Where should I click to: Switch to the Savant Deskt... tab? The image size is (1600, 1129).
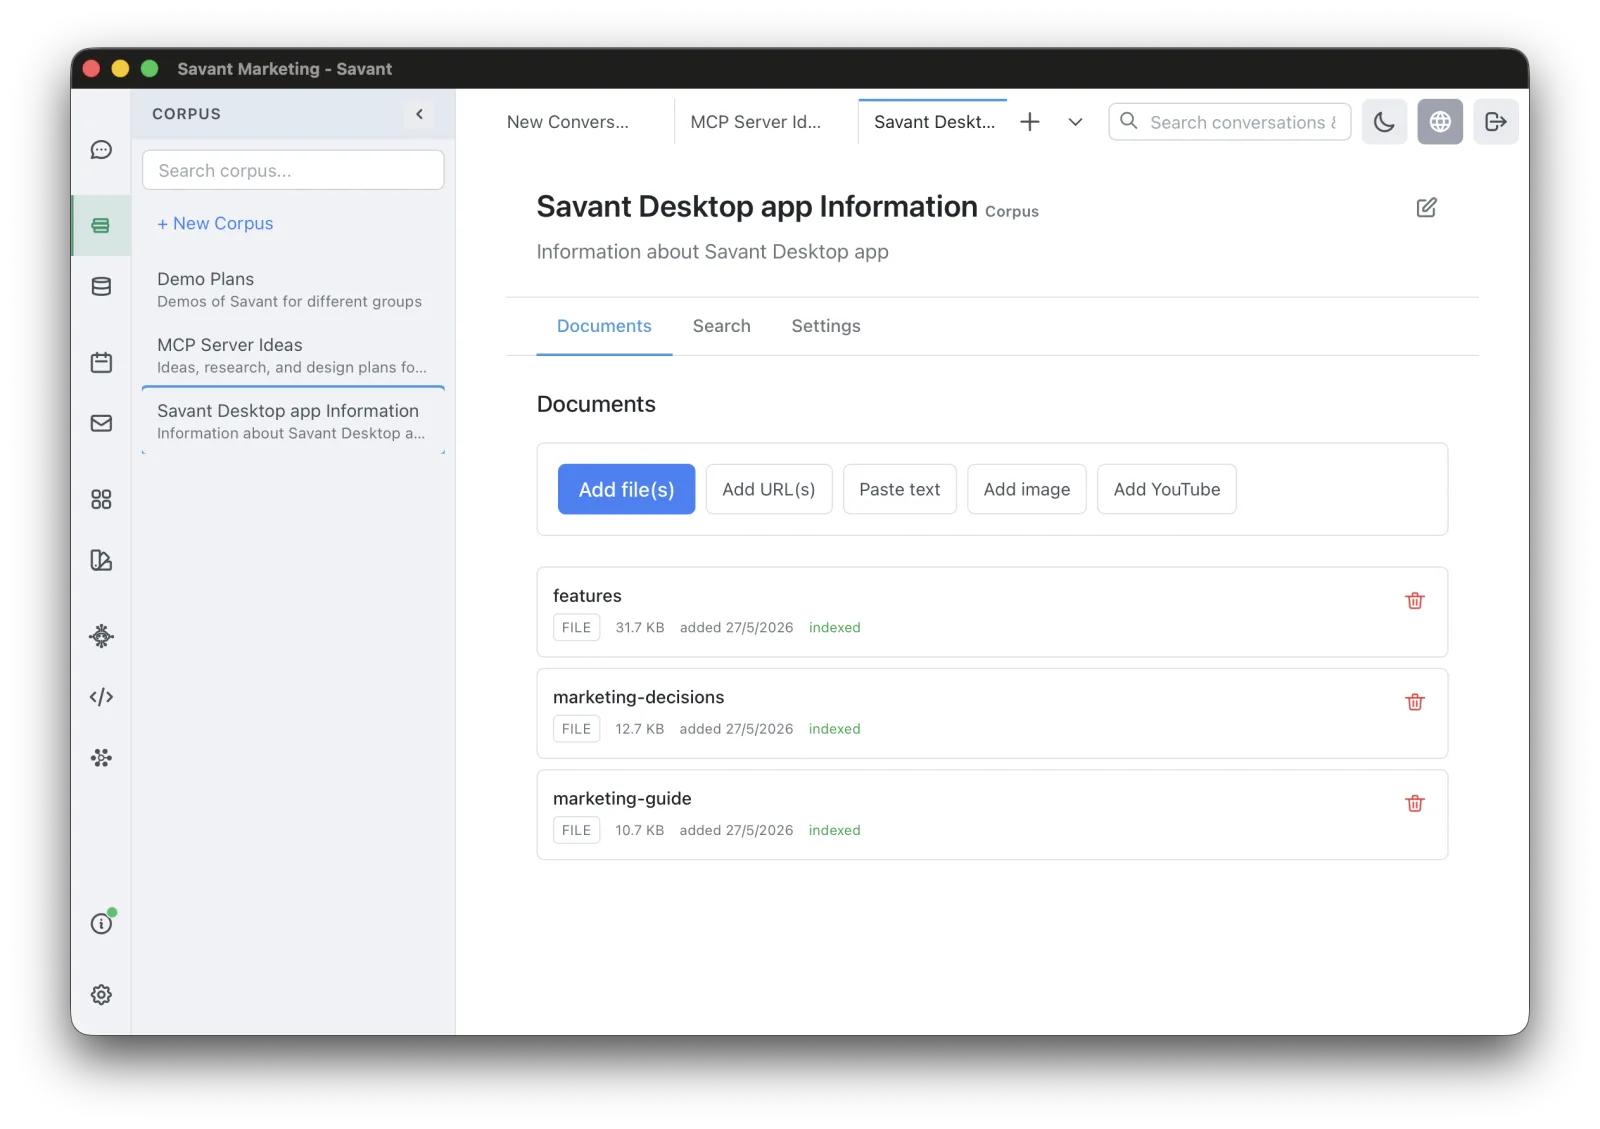tap(934, 122)
